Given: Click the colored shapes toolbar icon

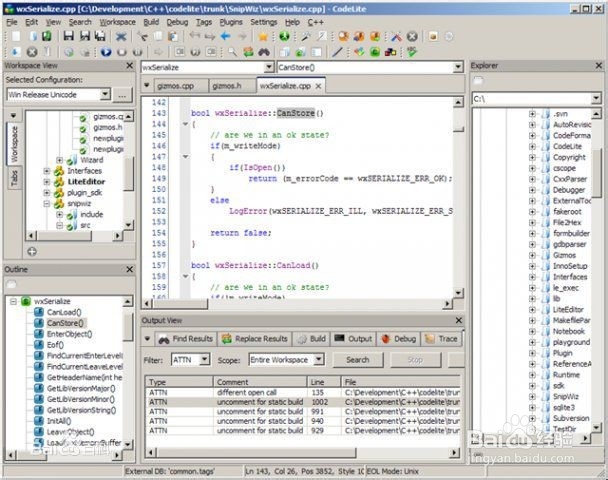Looking at the screenshot, I should [x=390, y=52].
